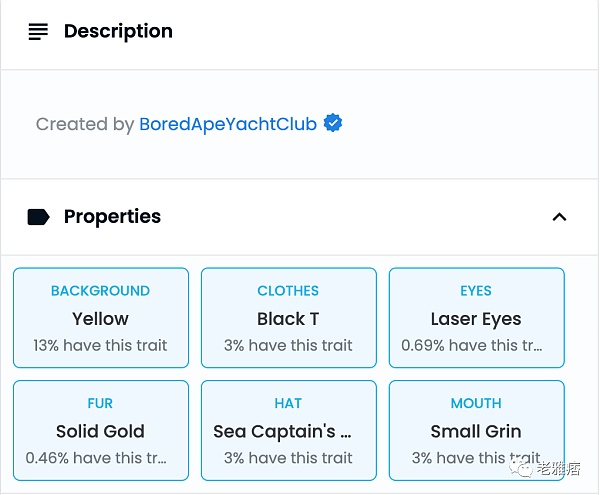Viewport: 600px width, 495px height.
Task: Select the Background Yellow property card
Action: [x=100, y=318]
